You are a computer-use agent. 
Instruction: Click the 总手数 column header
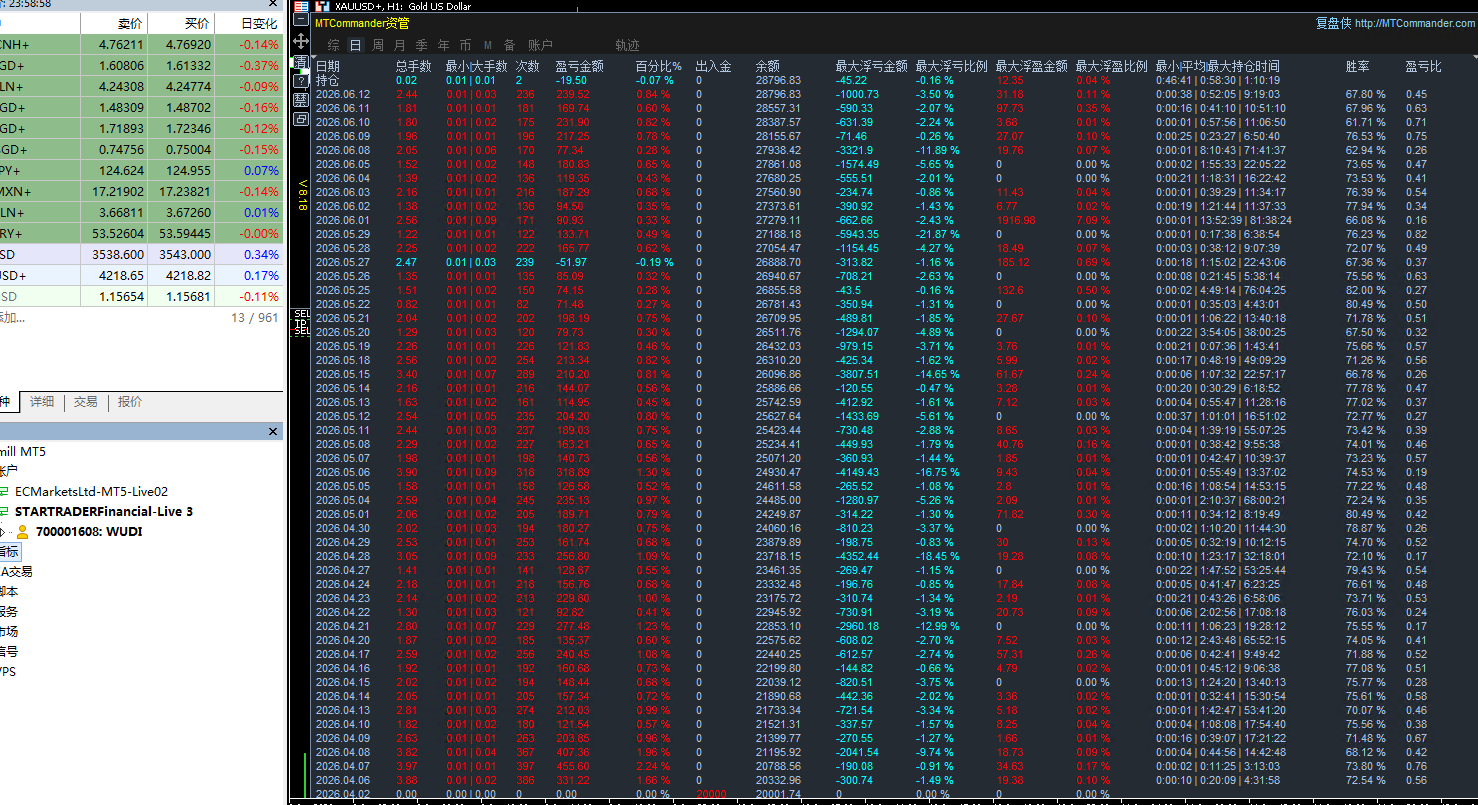pyautogui.click(x=413, y=66)
